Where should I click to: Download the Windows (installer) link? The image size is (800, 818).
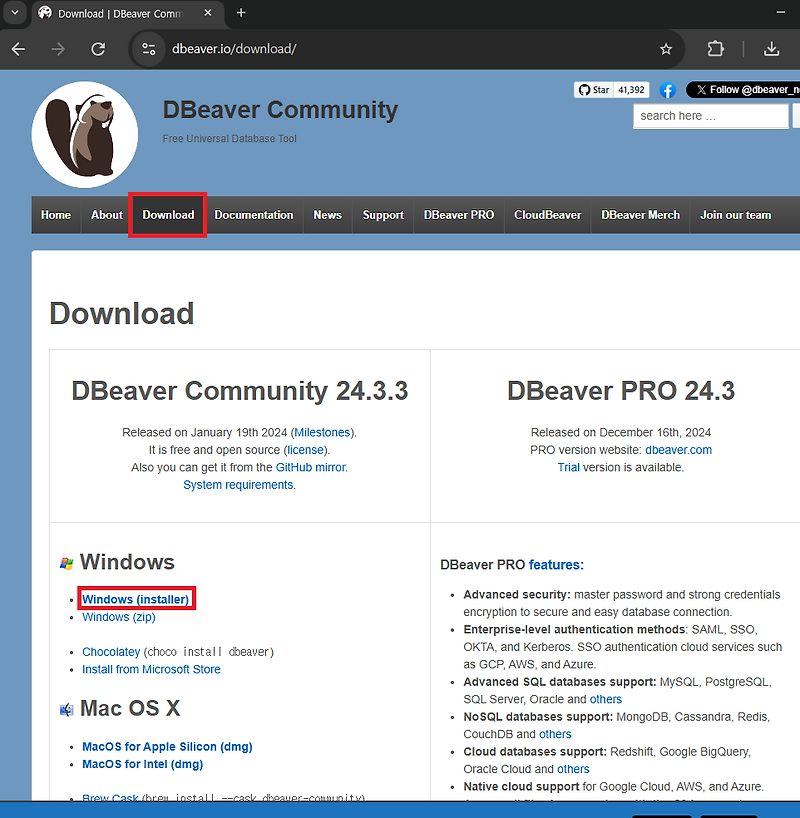[136, 599]
